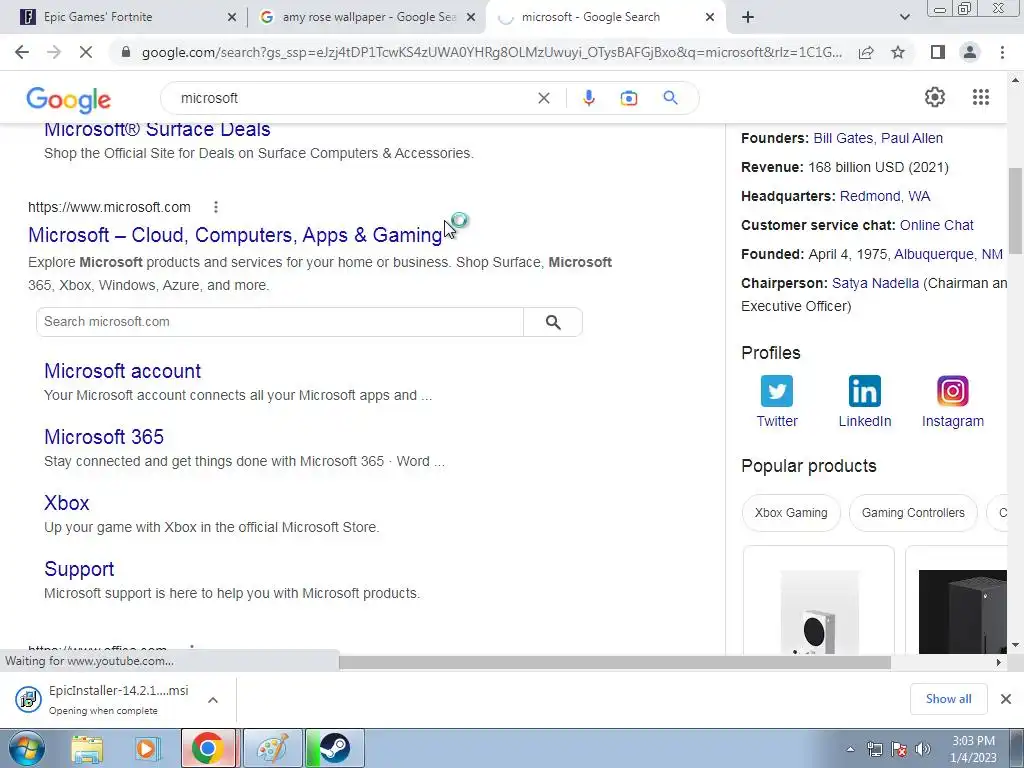Share this page from address bar
1024x768 pixels.
pos(866,52)
